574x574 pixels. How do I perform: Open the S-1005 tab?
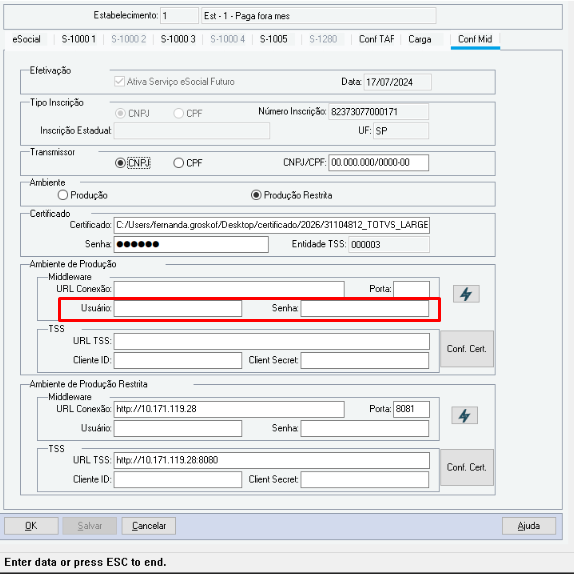(x=273, y=39)
